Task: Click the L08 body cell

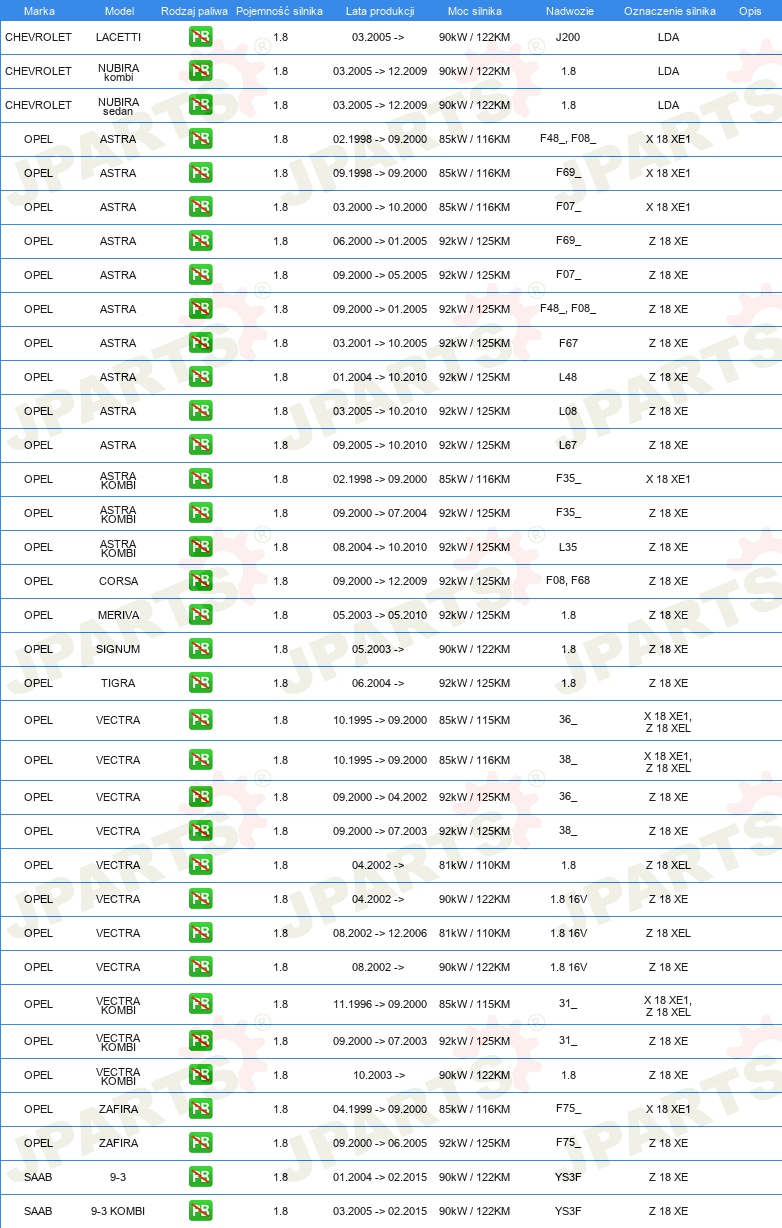Action: coord(568,411)
